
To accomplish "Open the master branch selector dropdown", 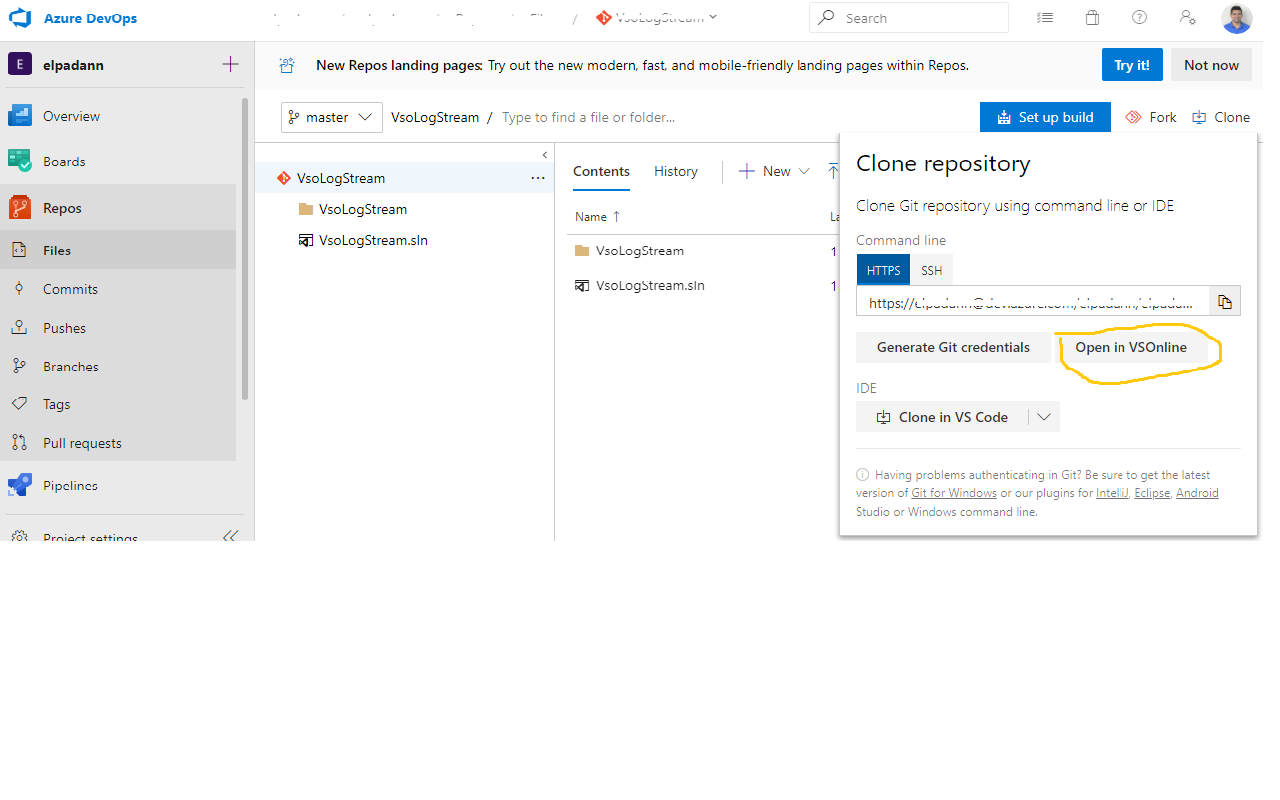I will 331,117.
